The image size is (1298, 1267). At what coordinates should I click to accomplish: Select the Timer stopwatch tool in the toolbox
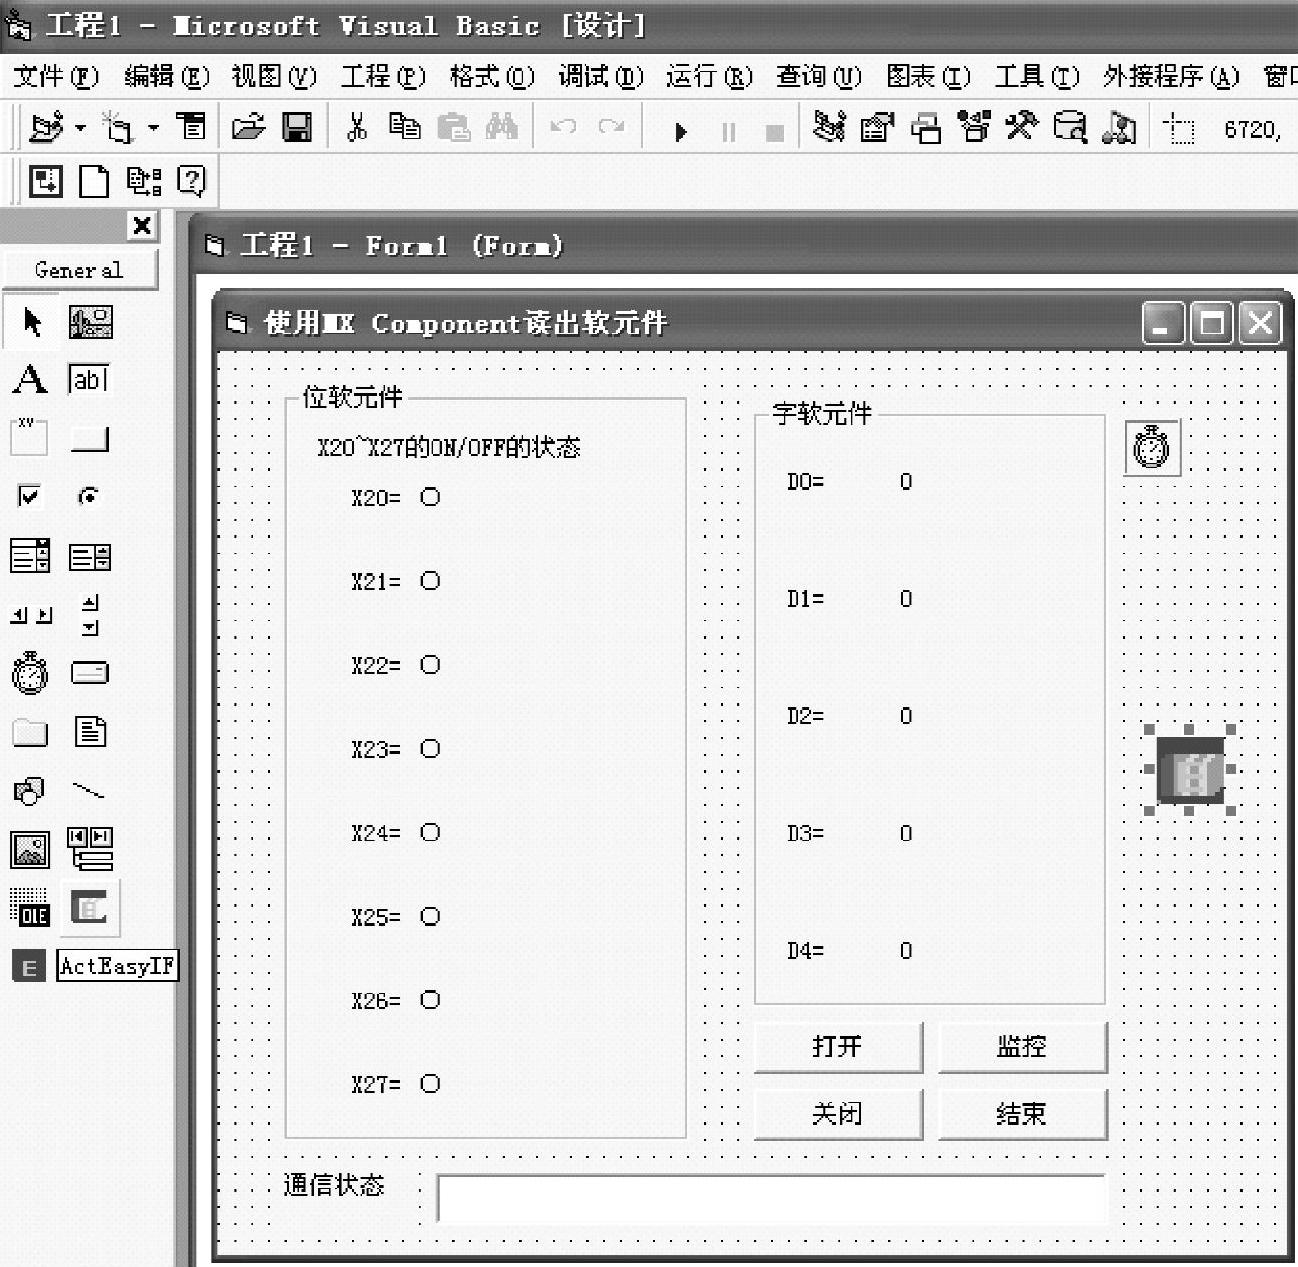point(30,672)
